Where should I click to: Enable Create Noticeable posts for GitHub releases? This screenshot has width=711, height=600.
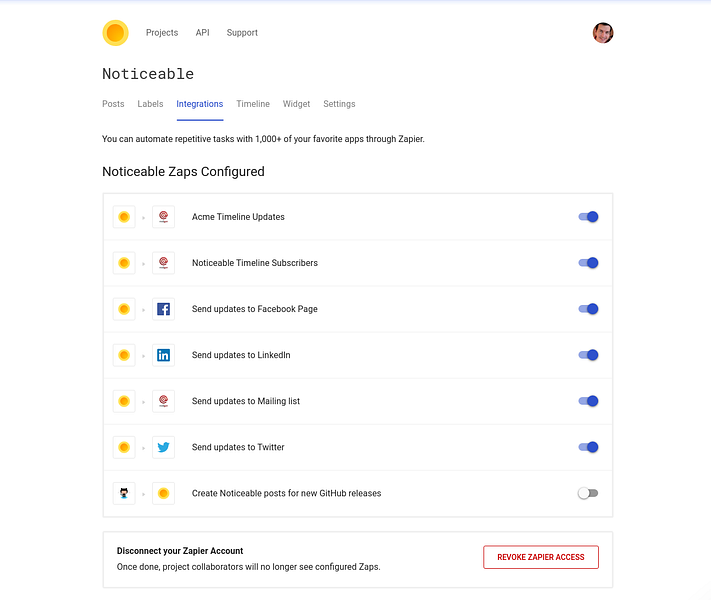[588, 493]
